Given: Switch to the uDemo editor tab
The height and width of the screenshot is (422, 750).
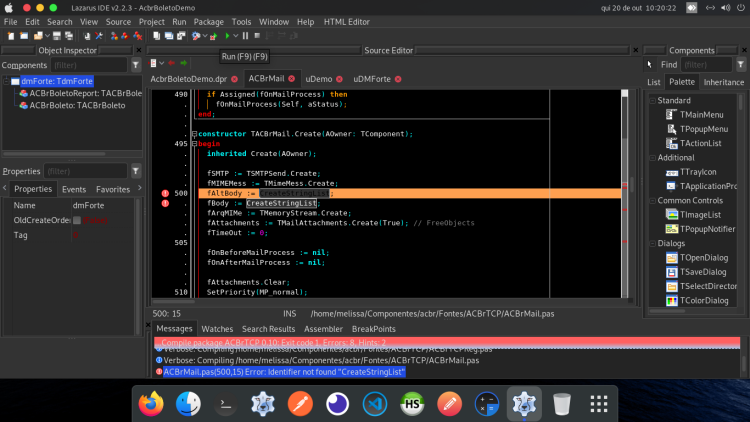Looking at the screenshot, I should 319,79.
